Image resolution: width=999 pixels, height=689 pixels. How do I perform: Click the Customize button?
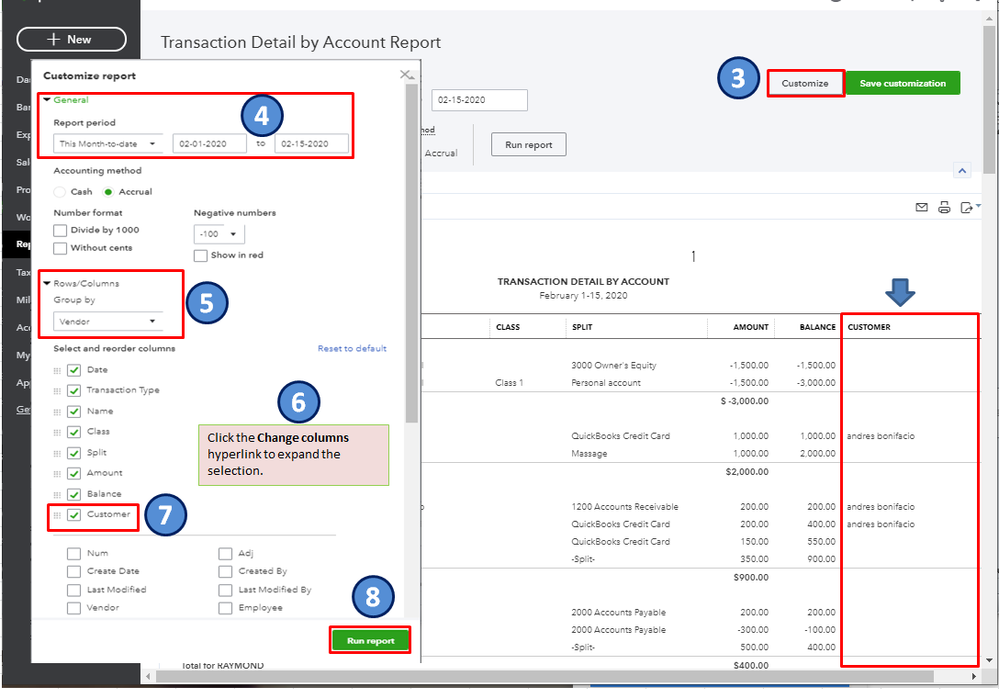pyautogui.click(x=805, y=83)
